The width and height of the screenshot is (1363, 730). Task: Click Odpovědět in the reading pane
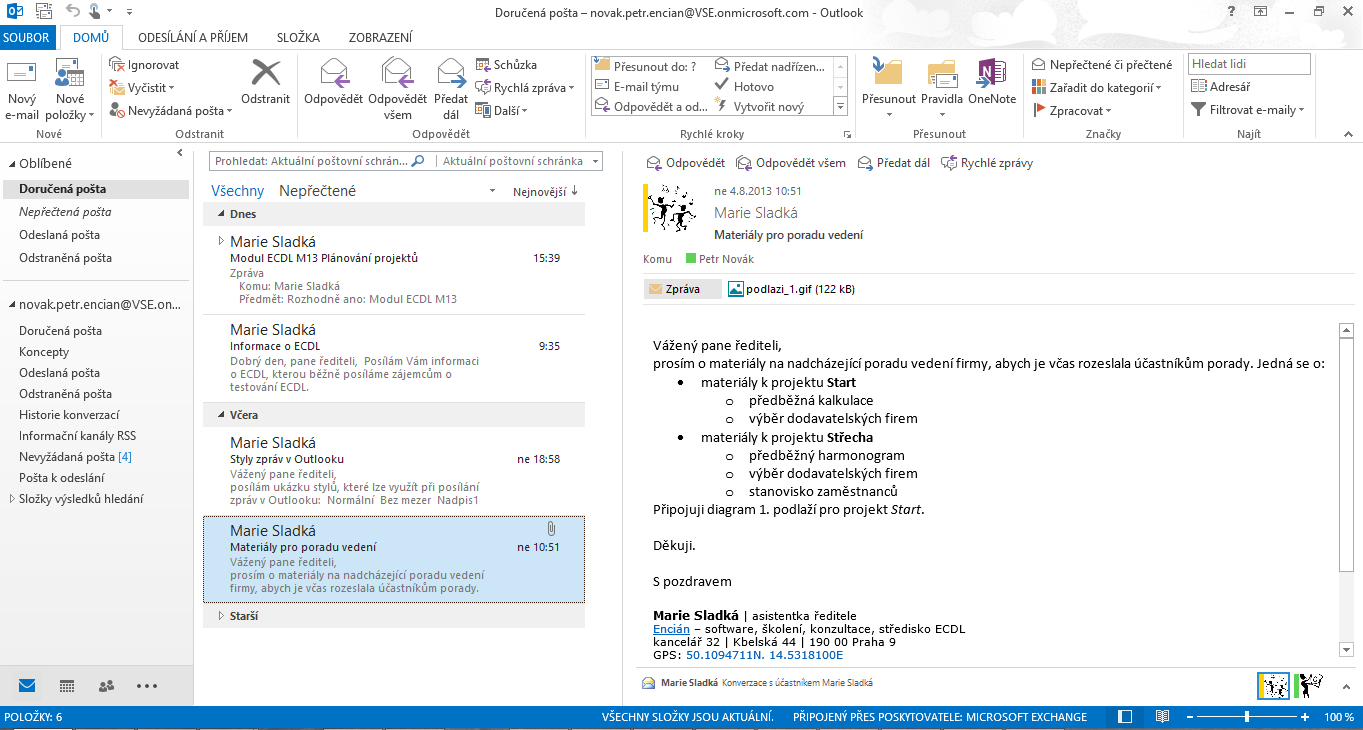coord(686,163)
